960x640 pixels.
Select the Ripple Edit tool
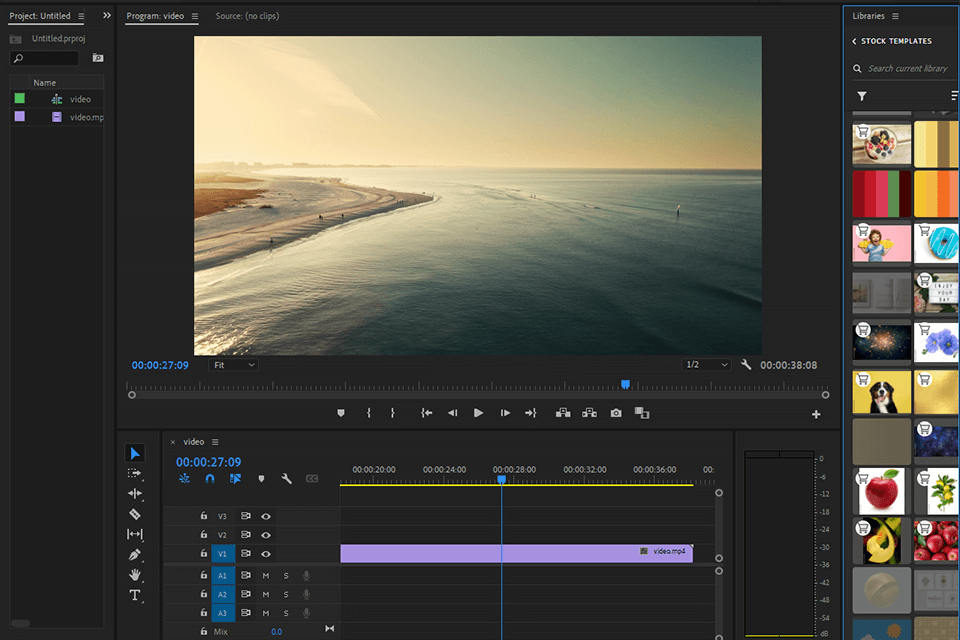click(x=135, y=494)
